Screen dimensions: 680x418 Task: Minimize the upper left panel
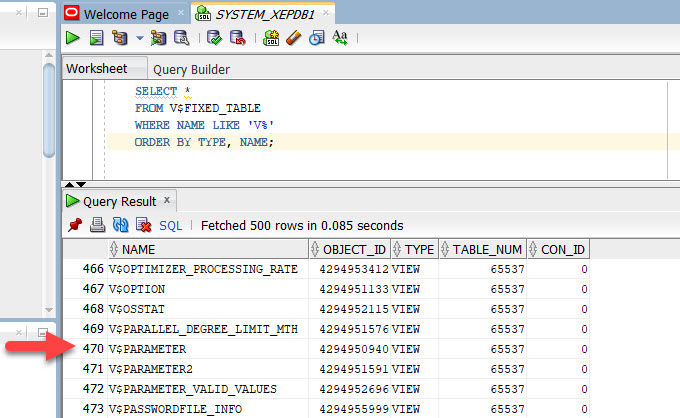coord(42,13)
